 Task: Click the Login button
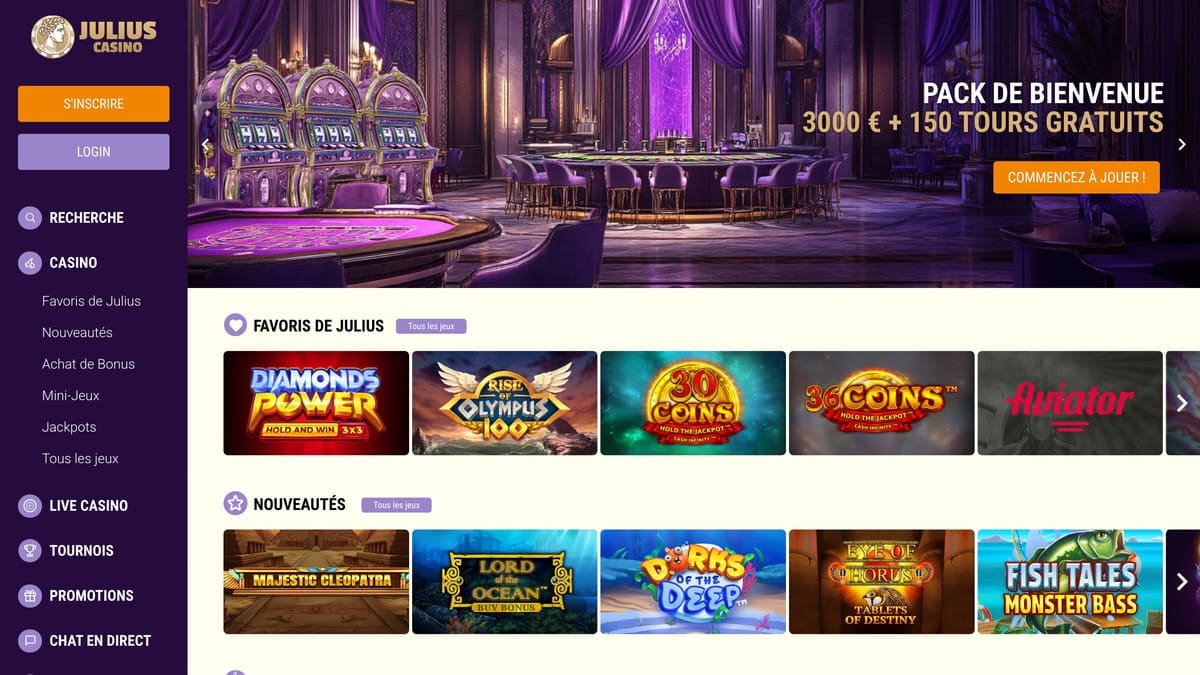(94, 152)
